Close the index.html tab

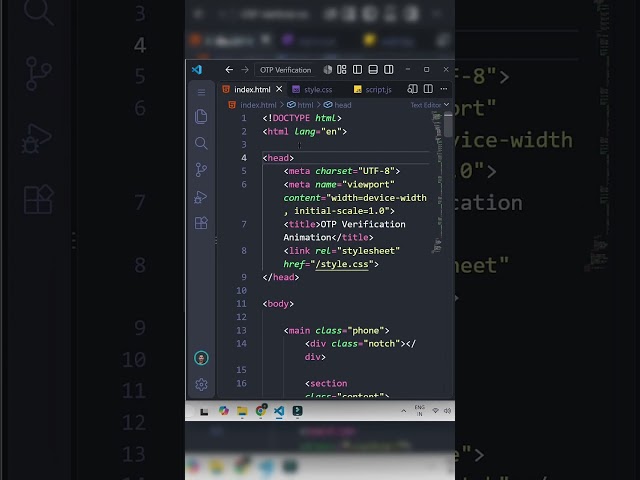279,89
